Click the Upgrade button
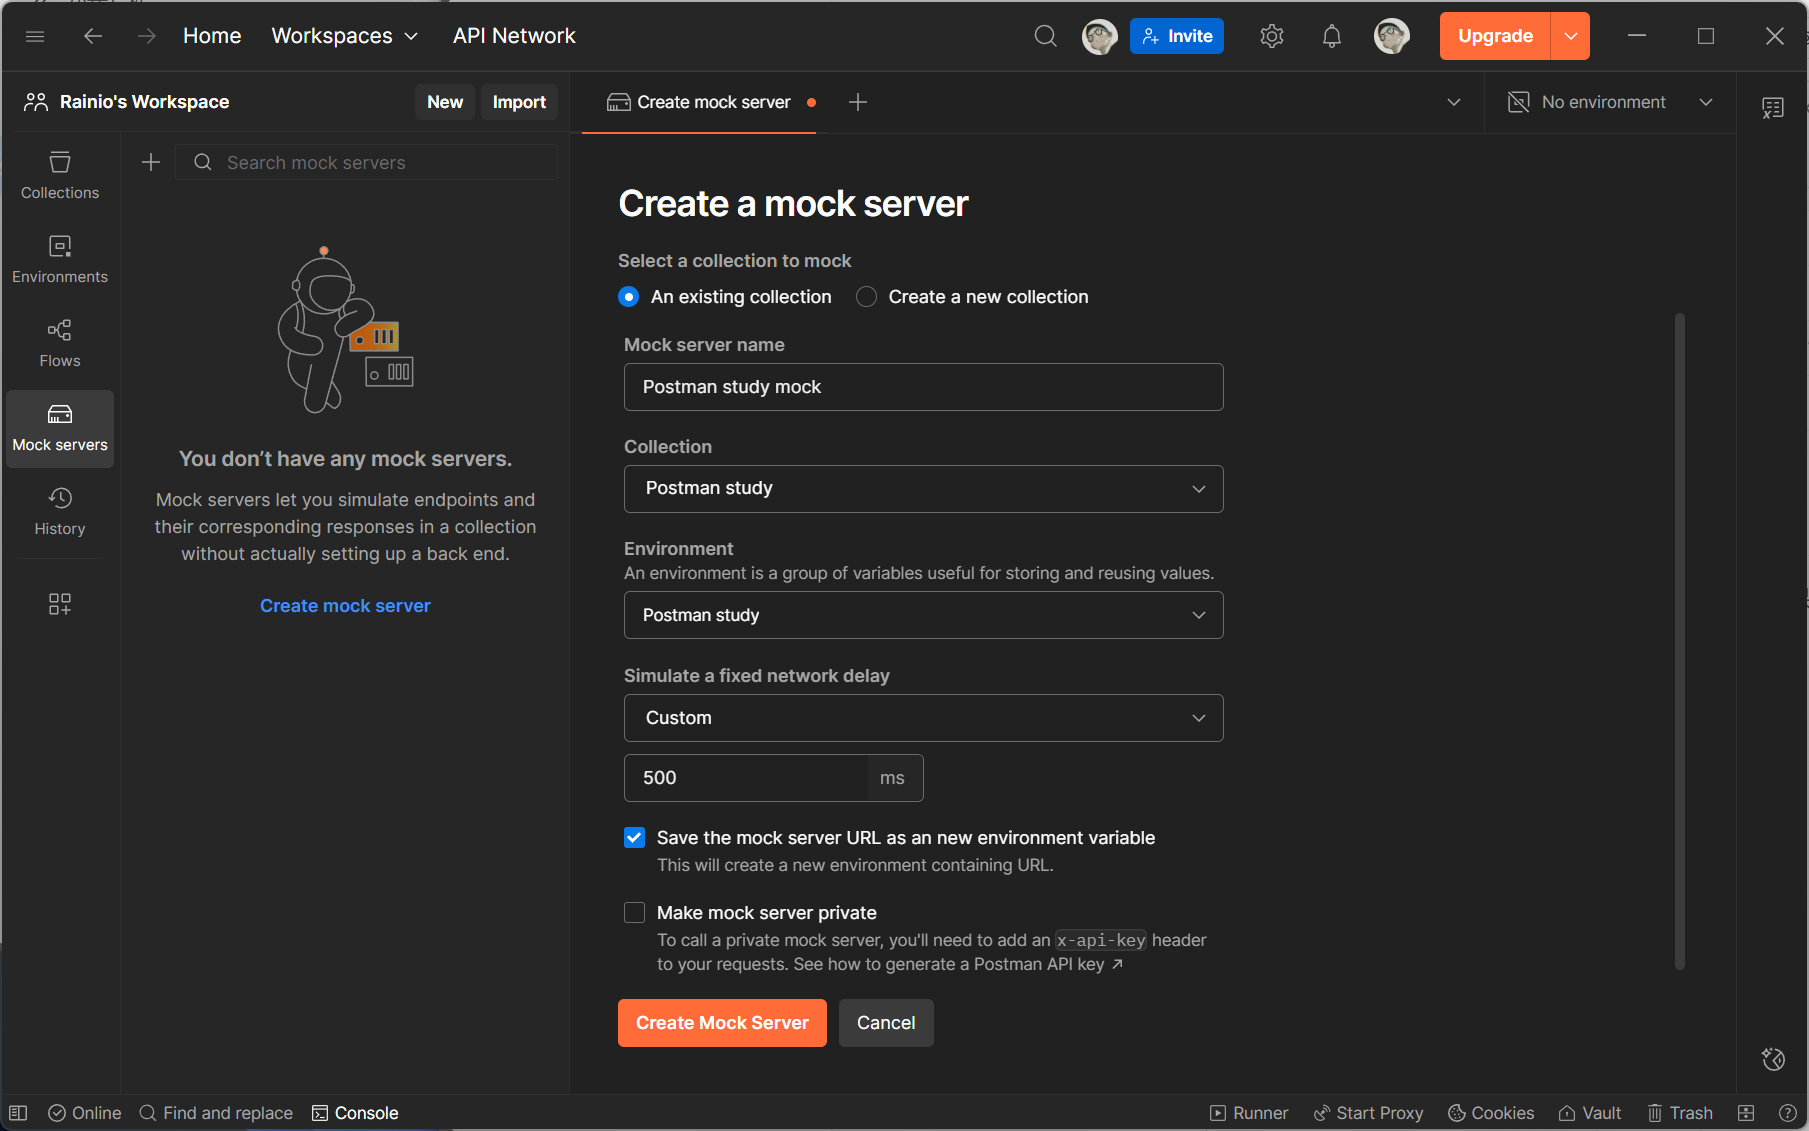Screen dimensions: 1809x1131 click(x=1495, y=36)
